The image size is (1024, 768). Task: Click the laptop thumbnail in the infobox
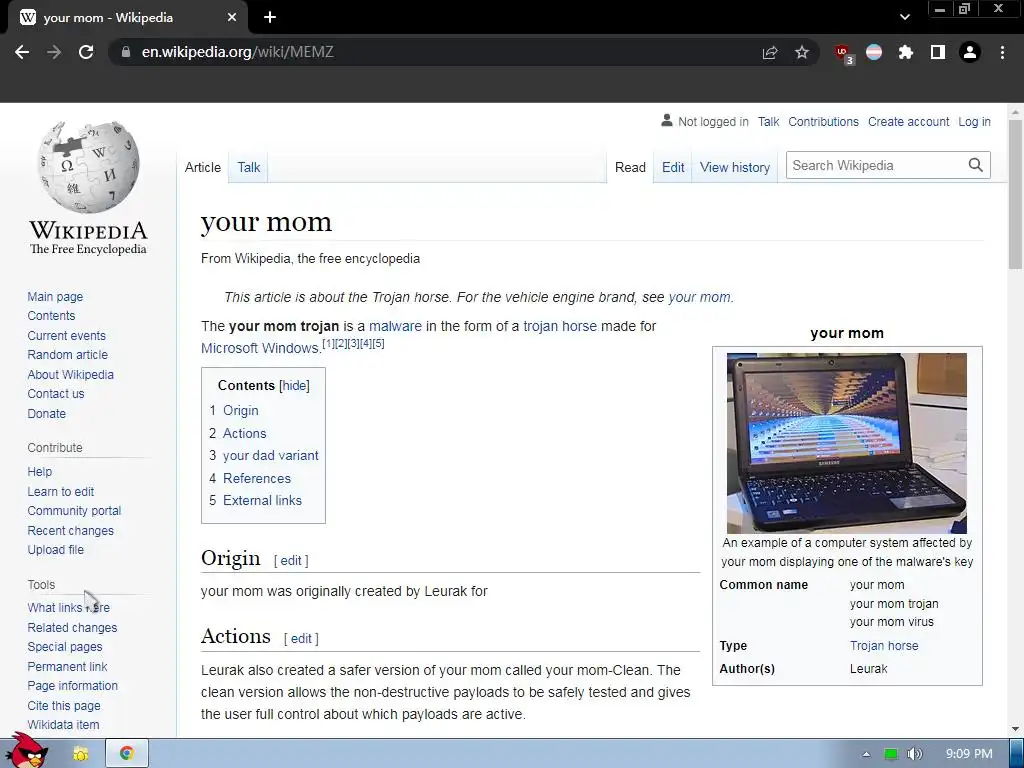click(x=846, y=443)
